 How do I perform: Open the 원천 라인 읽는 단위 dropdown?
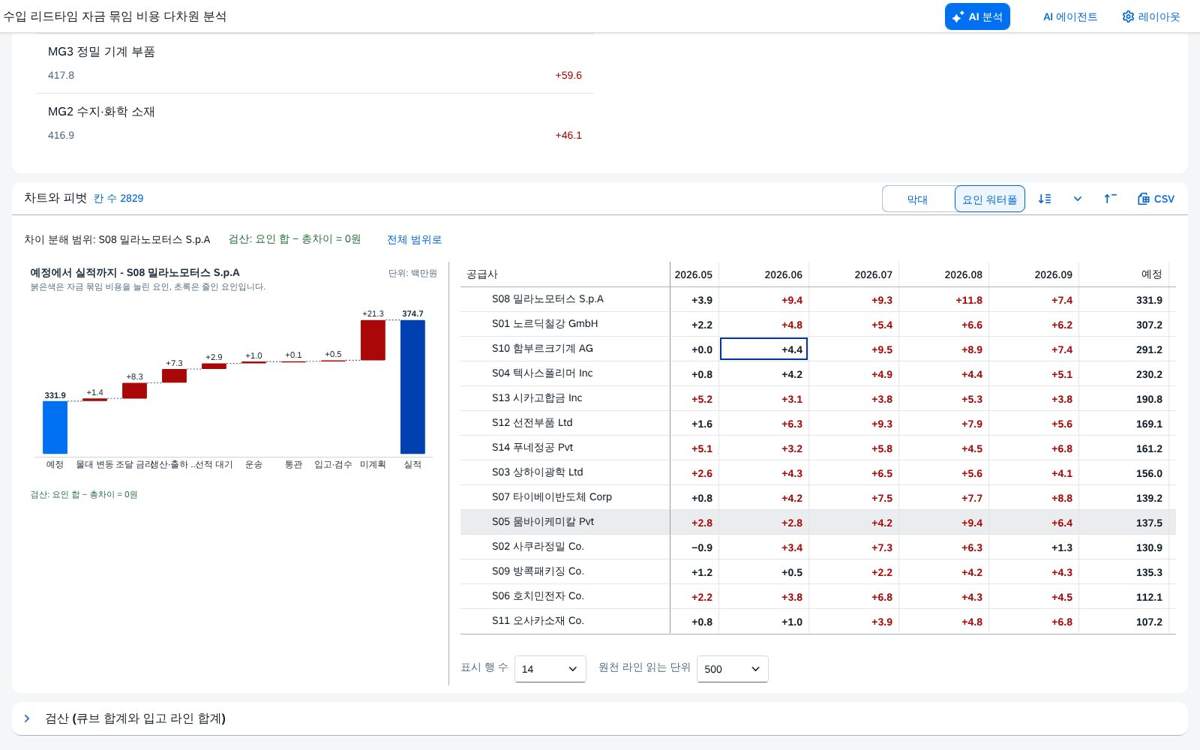pyautogui.click(x=732, y=668)
